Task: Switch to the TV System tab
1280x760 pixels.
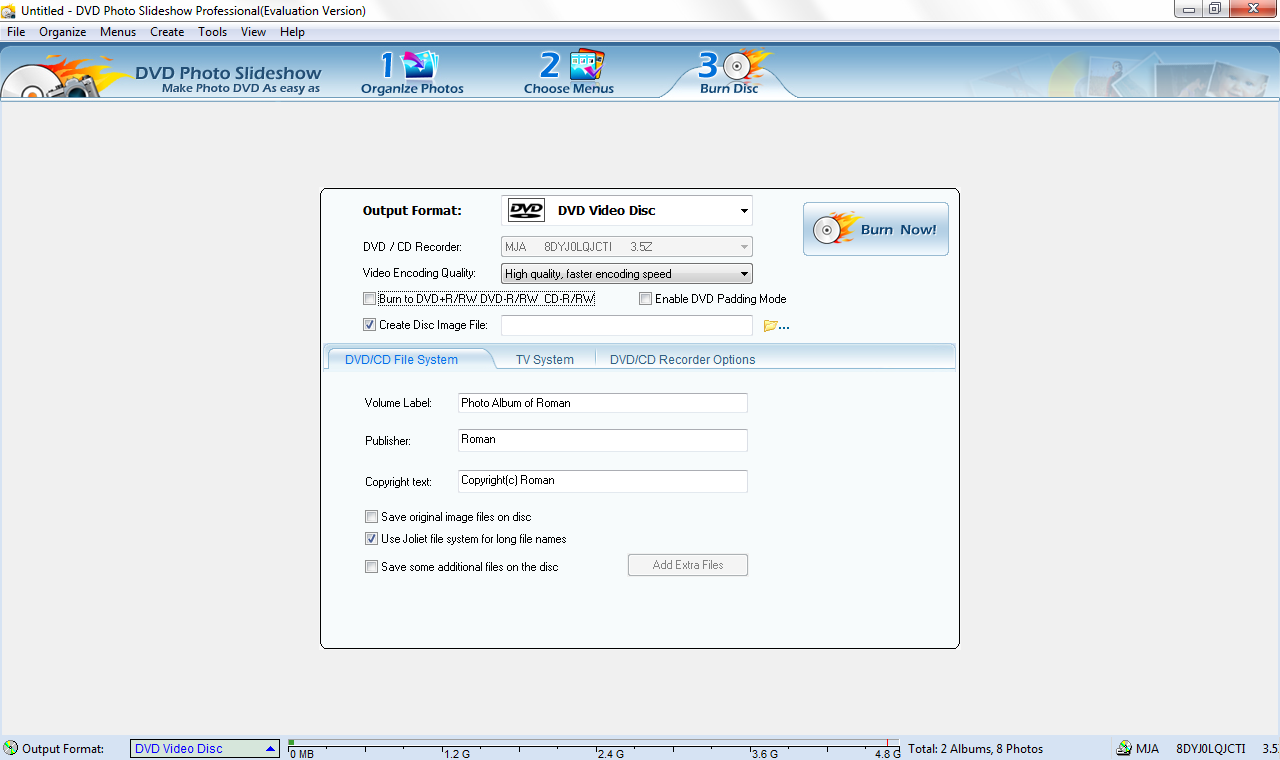Action: (x=545, y=359)
